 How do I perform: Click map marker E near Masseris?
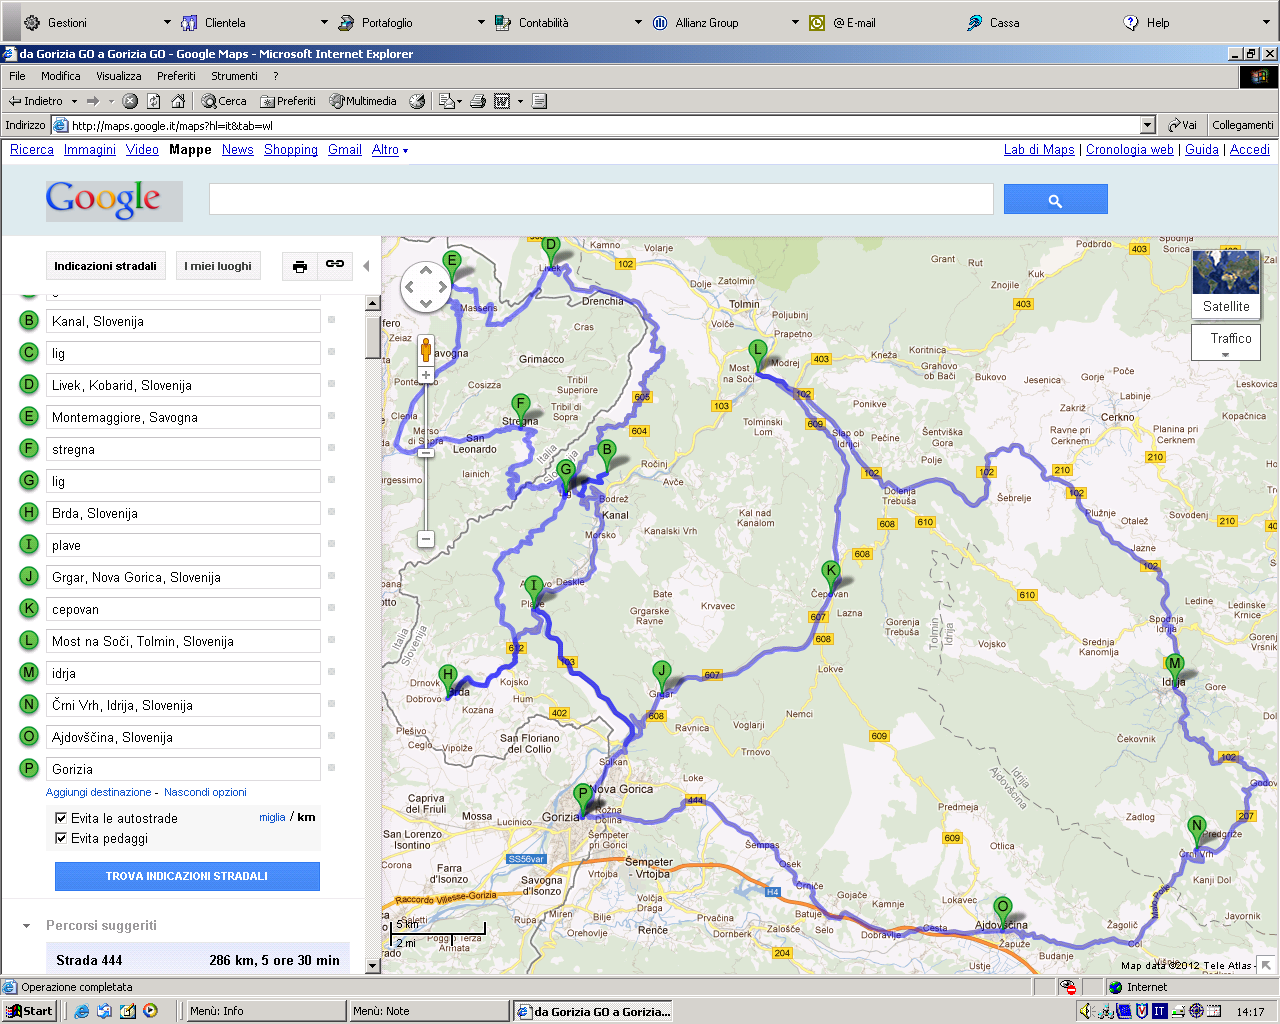coord(452,266)
